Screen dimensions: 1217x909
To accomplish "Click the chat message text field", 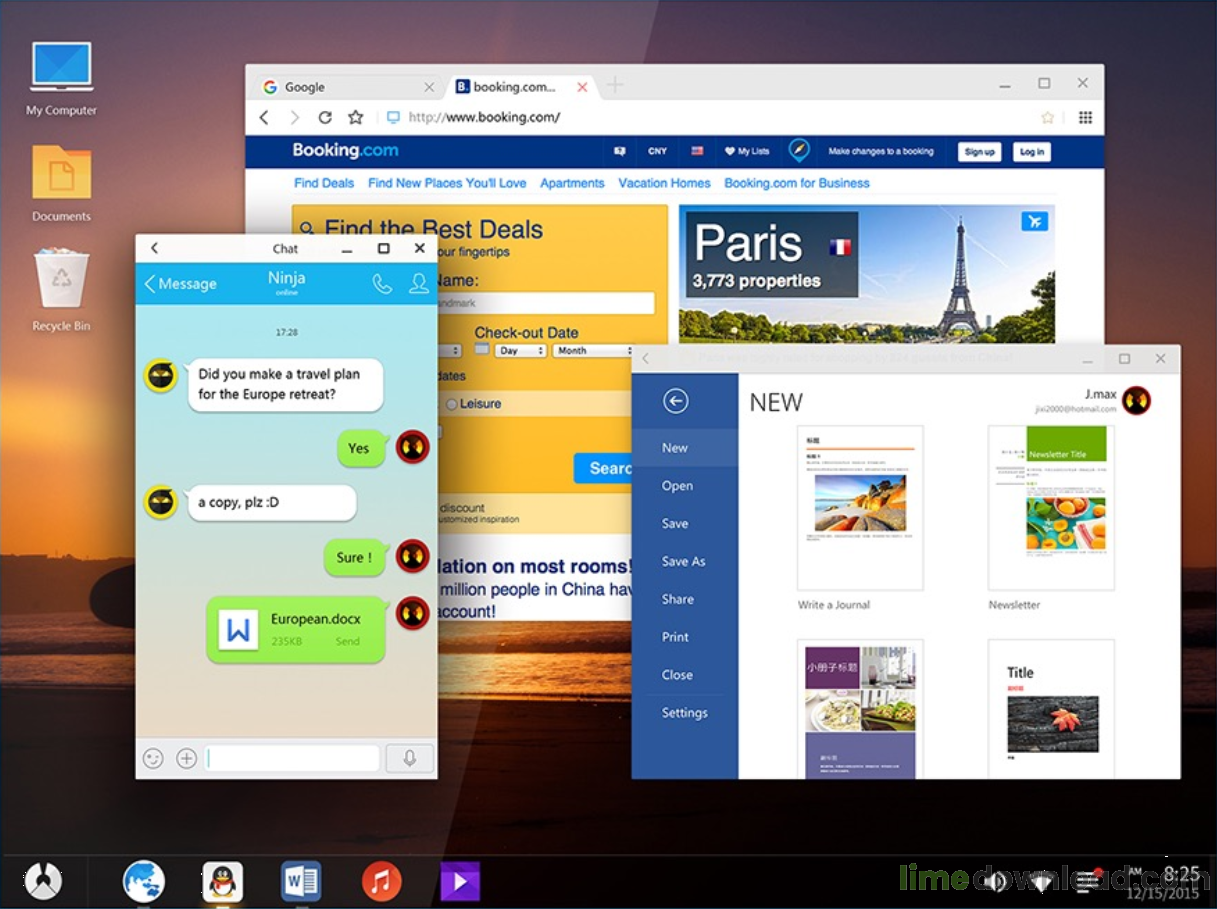I will pyautogui.click(x=292, y=758).
